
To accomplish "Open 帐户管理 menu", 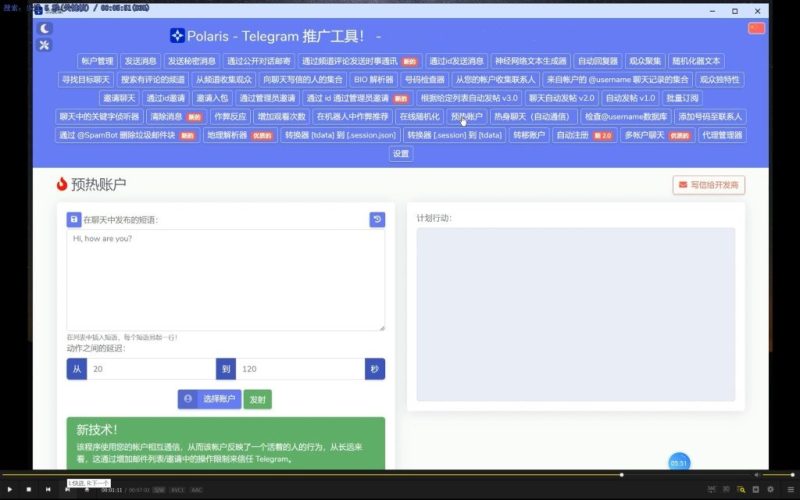I will click(97, 61).
